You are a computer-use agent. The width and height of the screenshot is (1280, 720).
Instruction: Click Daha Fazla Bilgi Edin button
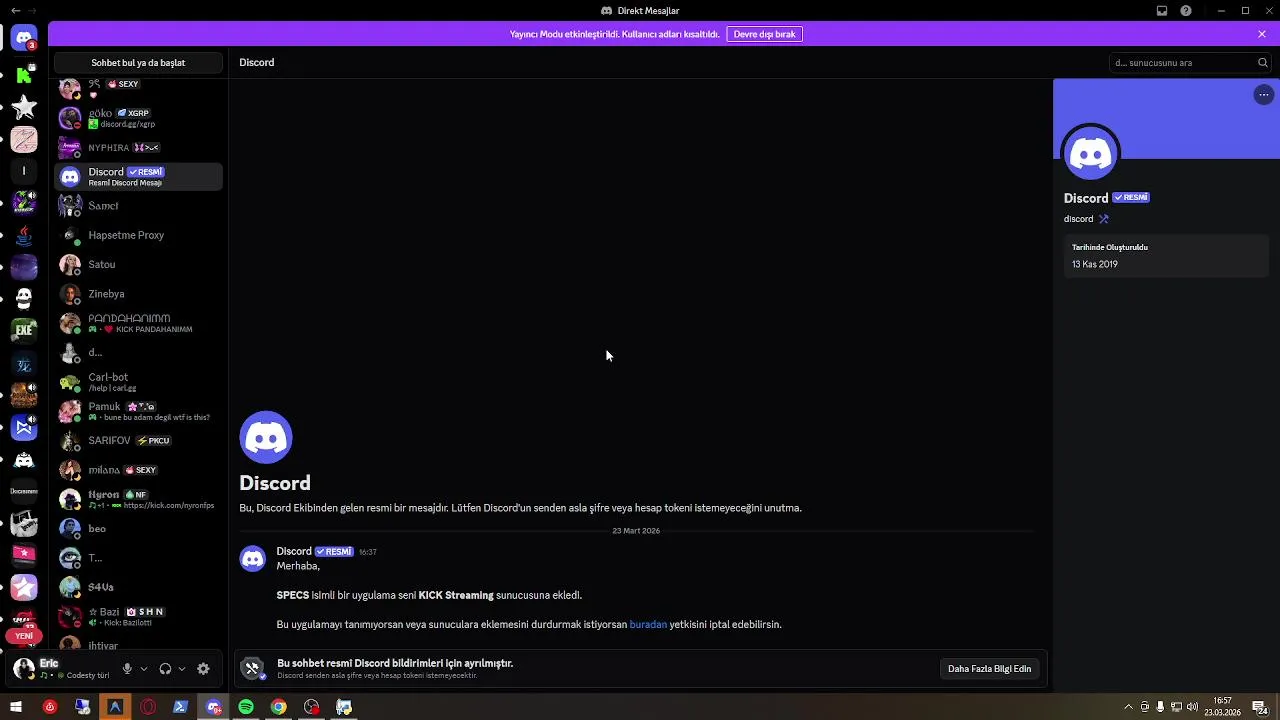989,669
